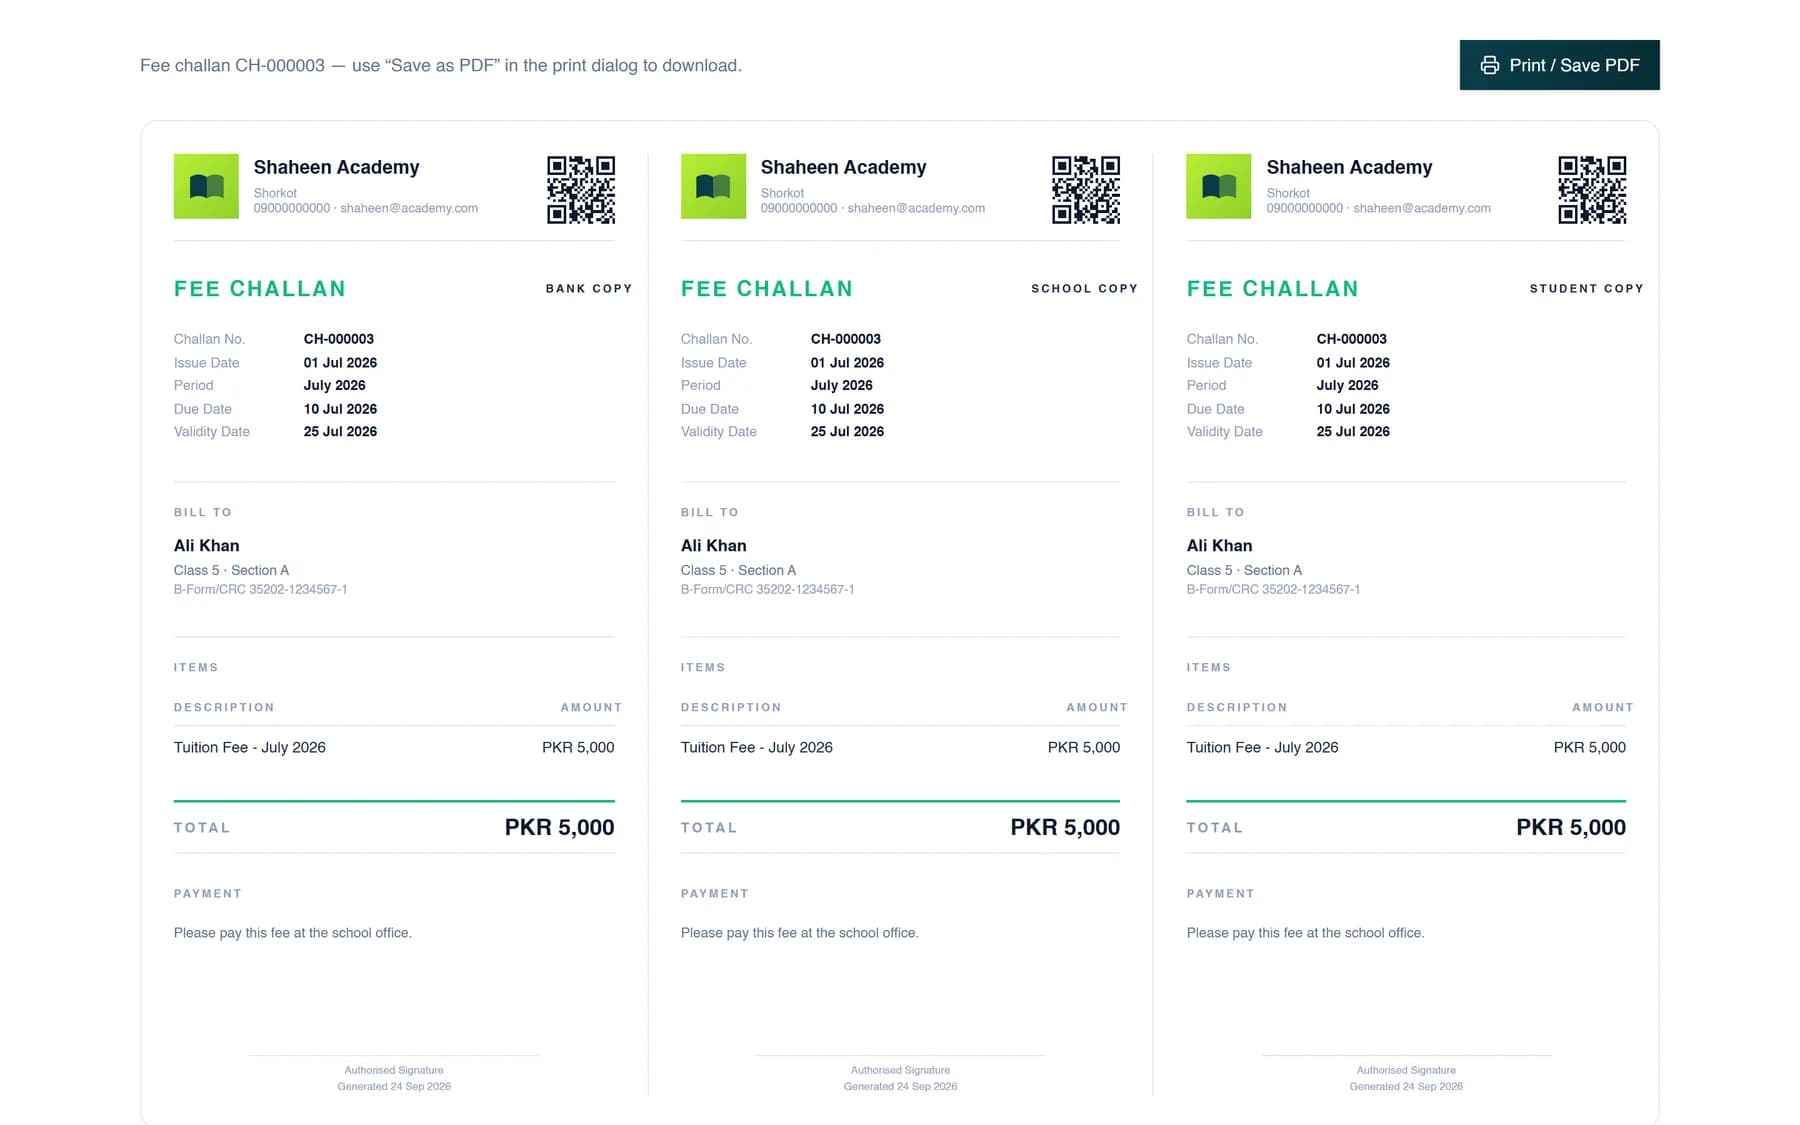Viewport: 1800px width, 1125px height.
Task: Click the QR code on School Copy
Action: (x=1086, y=189)
